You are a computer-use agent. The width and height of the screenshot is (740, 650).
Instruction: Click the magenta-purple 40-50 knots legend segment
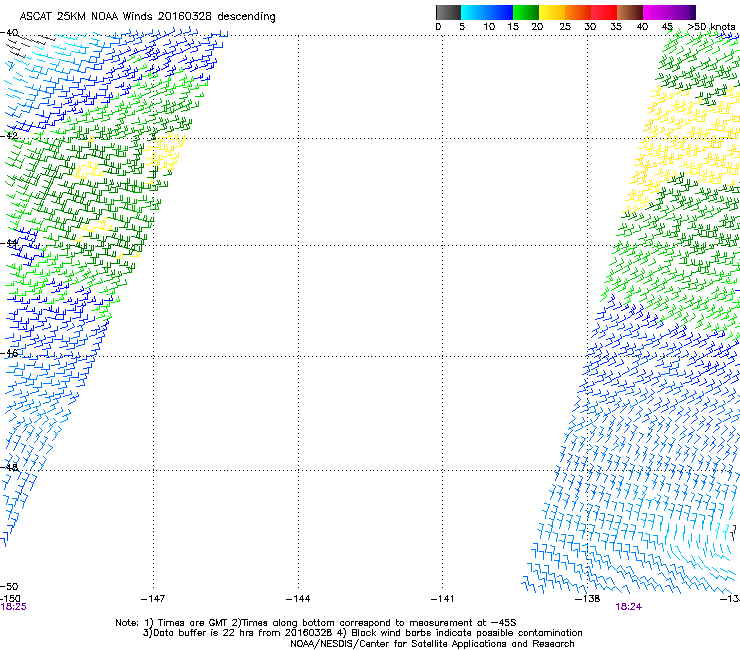pyautogui.click(x=669, y=12)
